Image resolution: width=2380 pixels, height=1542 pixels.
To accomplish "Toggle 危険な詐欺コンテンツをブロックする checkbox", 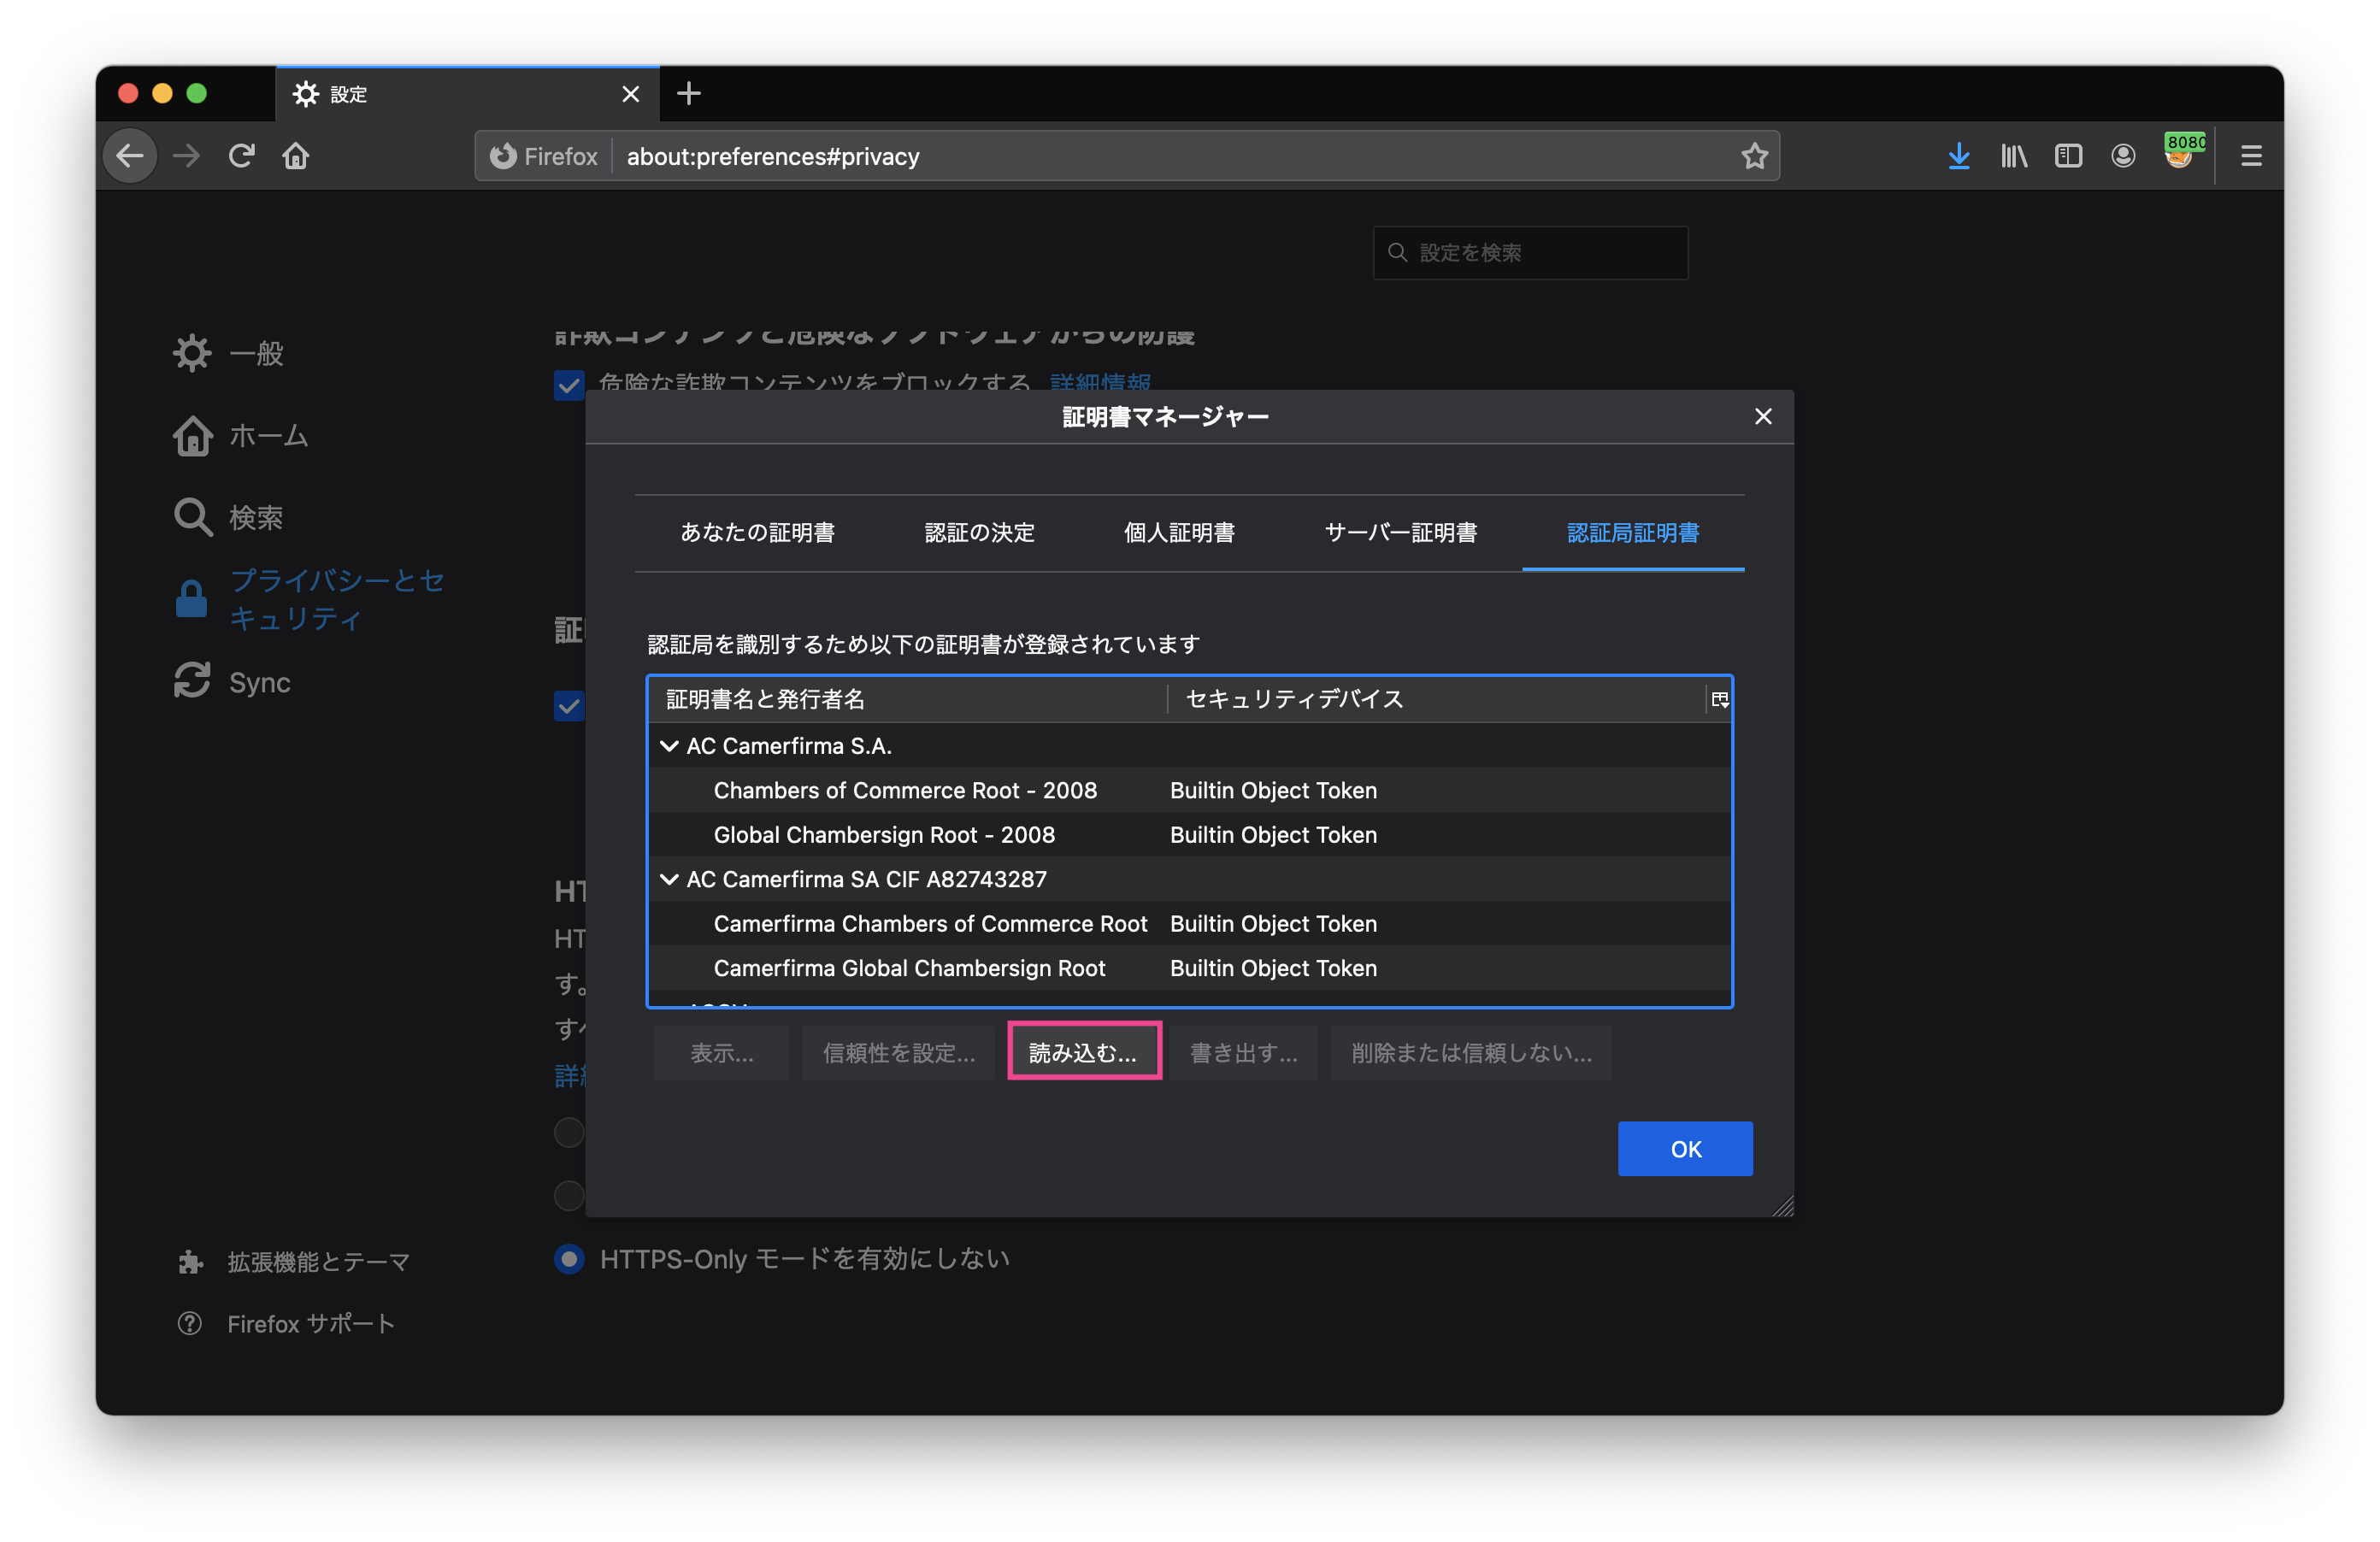I will tap(569, 385).
